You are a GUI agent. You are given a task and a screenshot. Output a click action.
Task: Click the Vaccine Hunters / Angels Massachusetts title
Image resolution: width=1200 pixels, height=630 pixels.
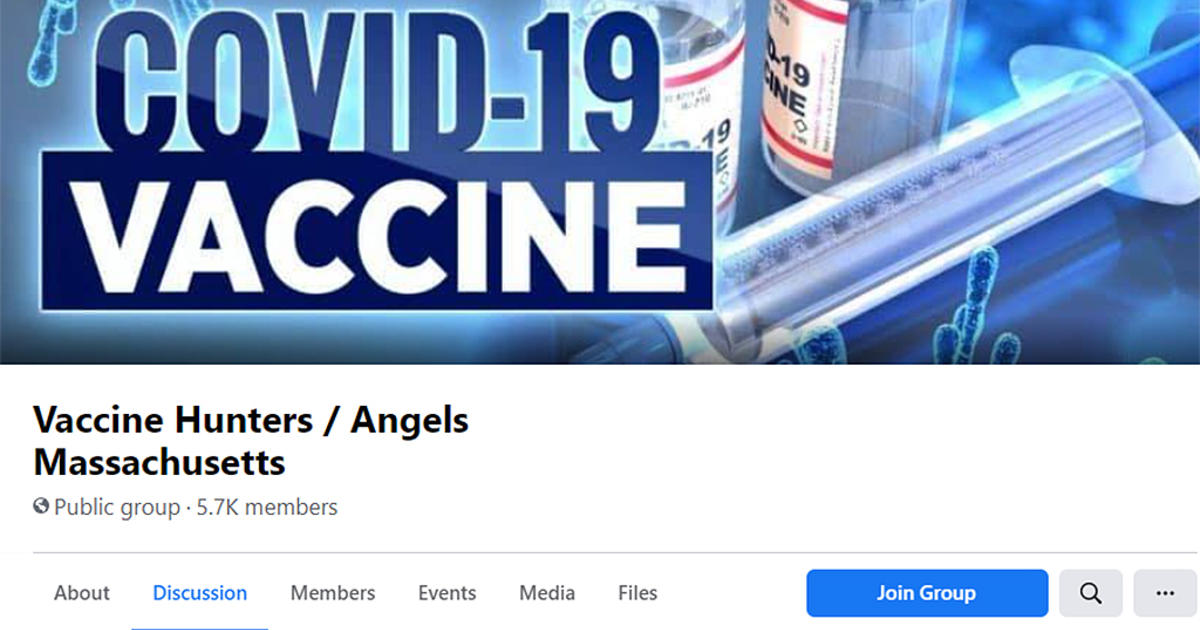pos(251,441)
